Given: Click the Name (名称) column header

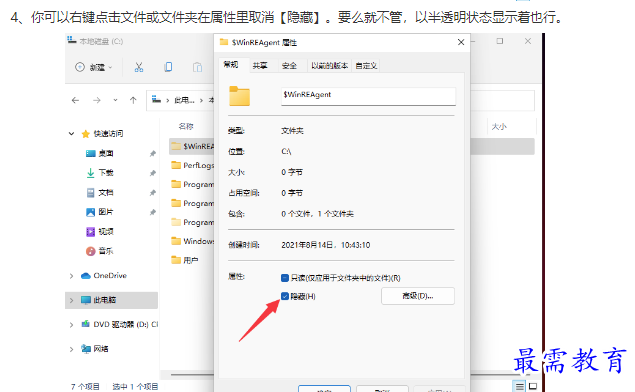Looking at the screenshot, I should [x=186, y=126].
